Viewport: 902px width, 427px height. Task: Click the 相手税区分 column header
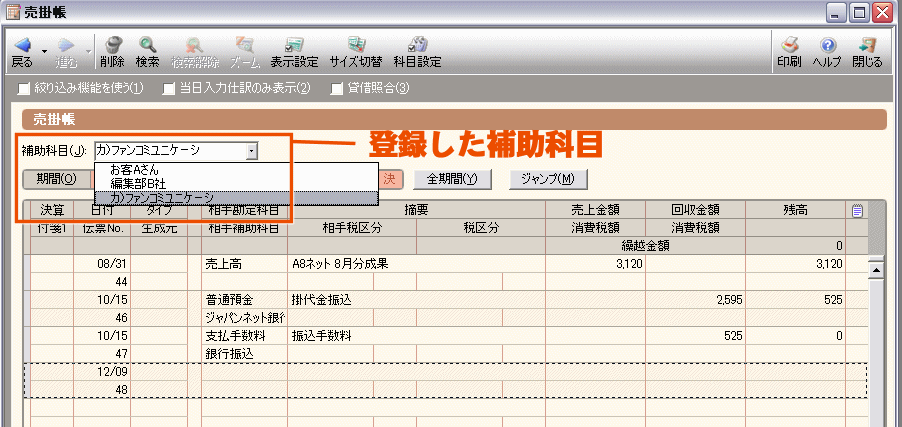tap(352, 228)
